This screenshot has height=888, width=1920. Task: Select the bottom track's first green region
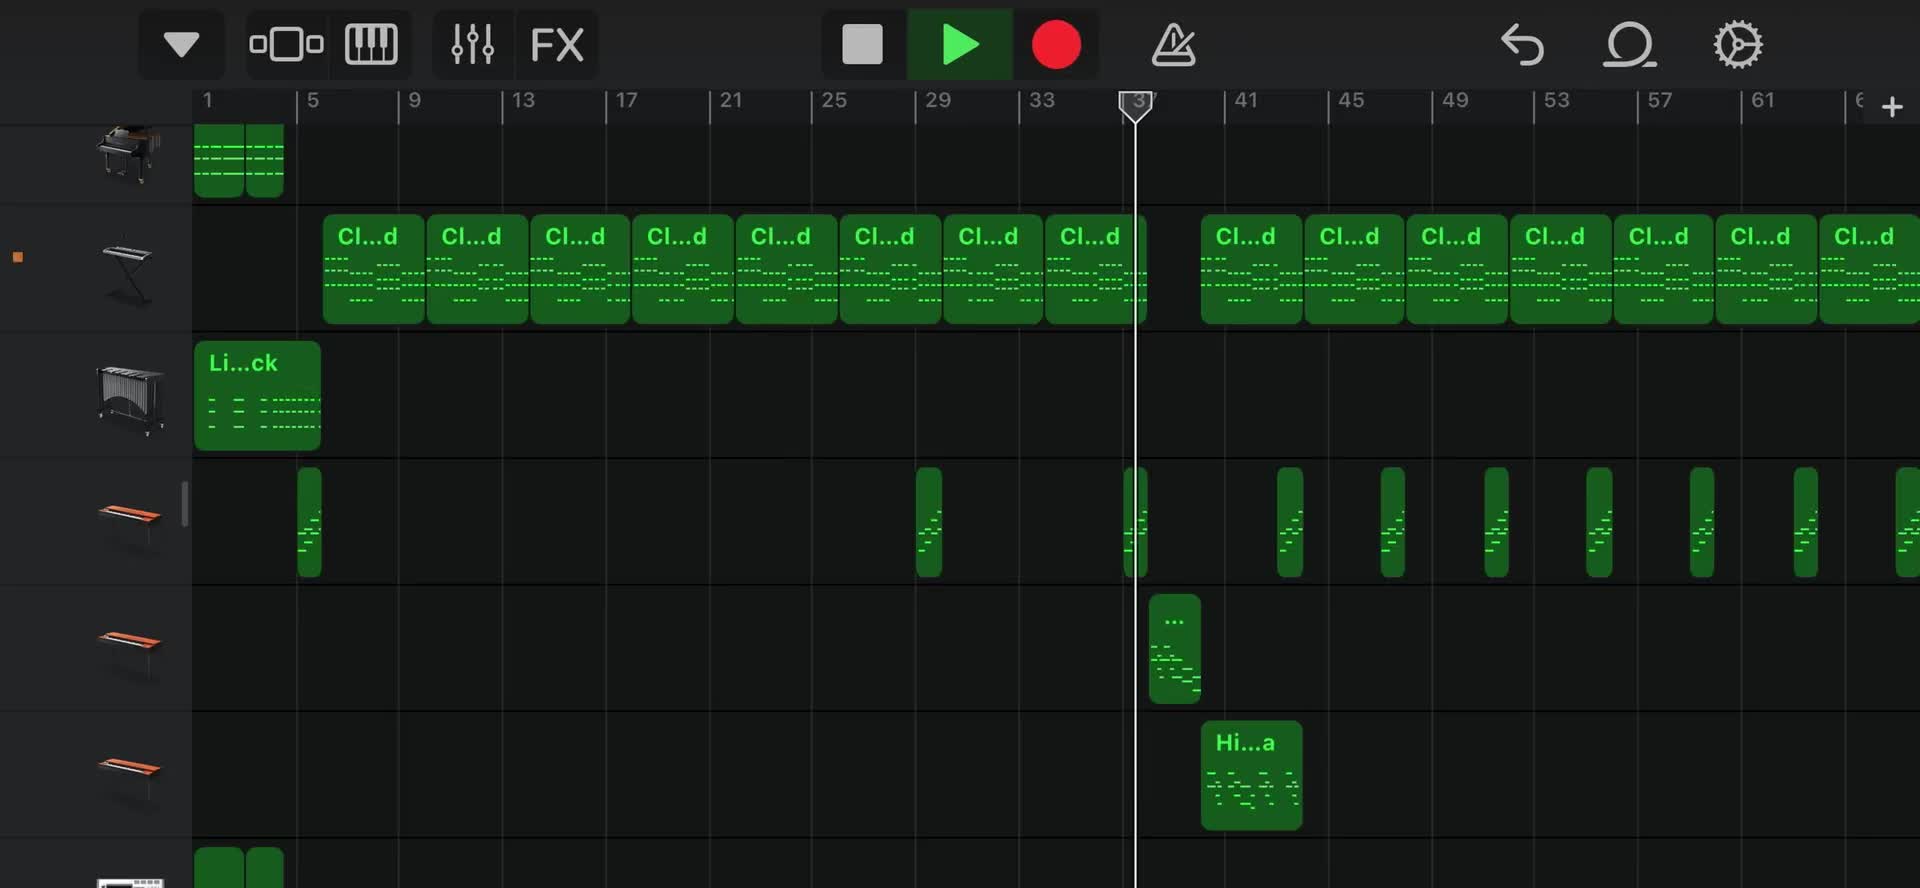pyautogui.click(x=219, y=868)
